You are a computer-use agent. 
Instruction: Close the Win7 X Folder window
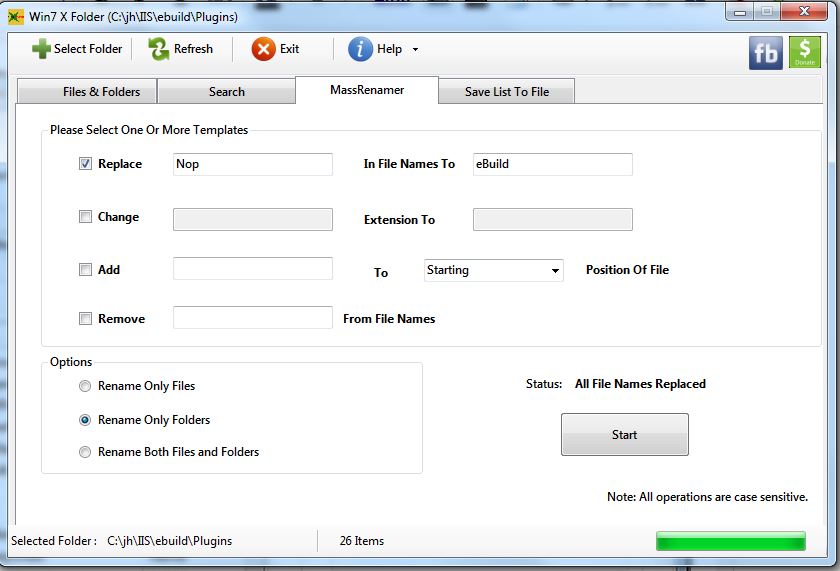click(804, 11)
